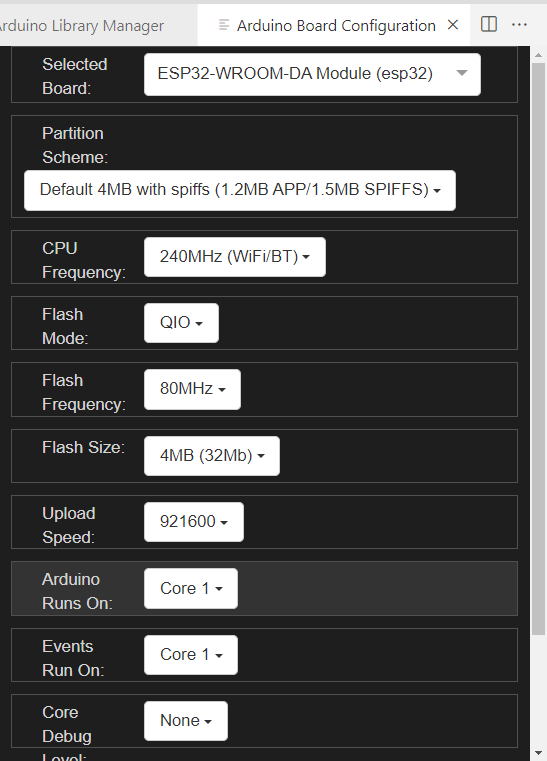Viewport: 547px width, 761px height.
Task: Click the Selected Board dropdown arrow icon
Action: [x=462, y=73]
